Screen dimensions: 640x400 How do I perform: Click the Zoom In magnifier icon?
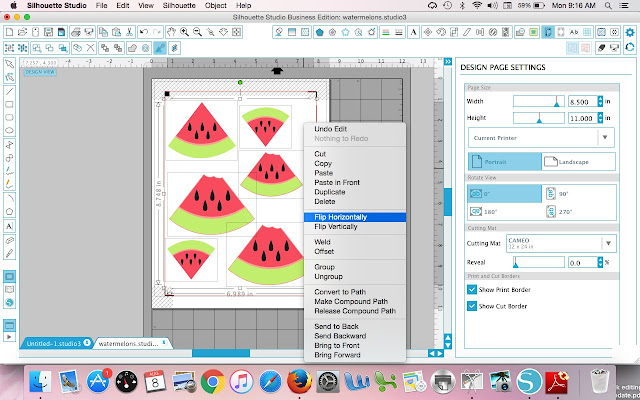pos(184,32)
